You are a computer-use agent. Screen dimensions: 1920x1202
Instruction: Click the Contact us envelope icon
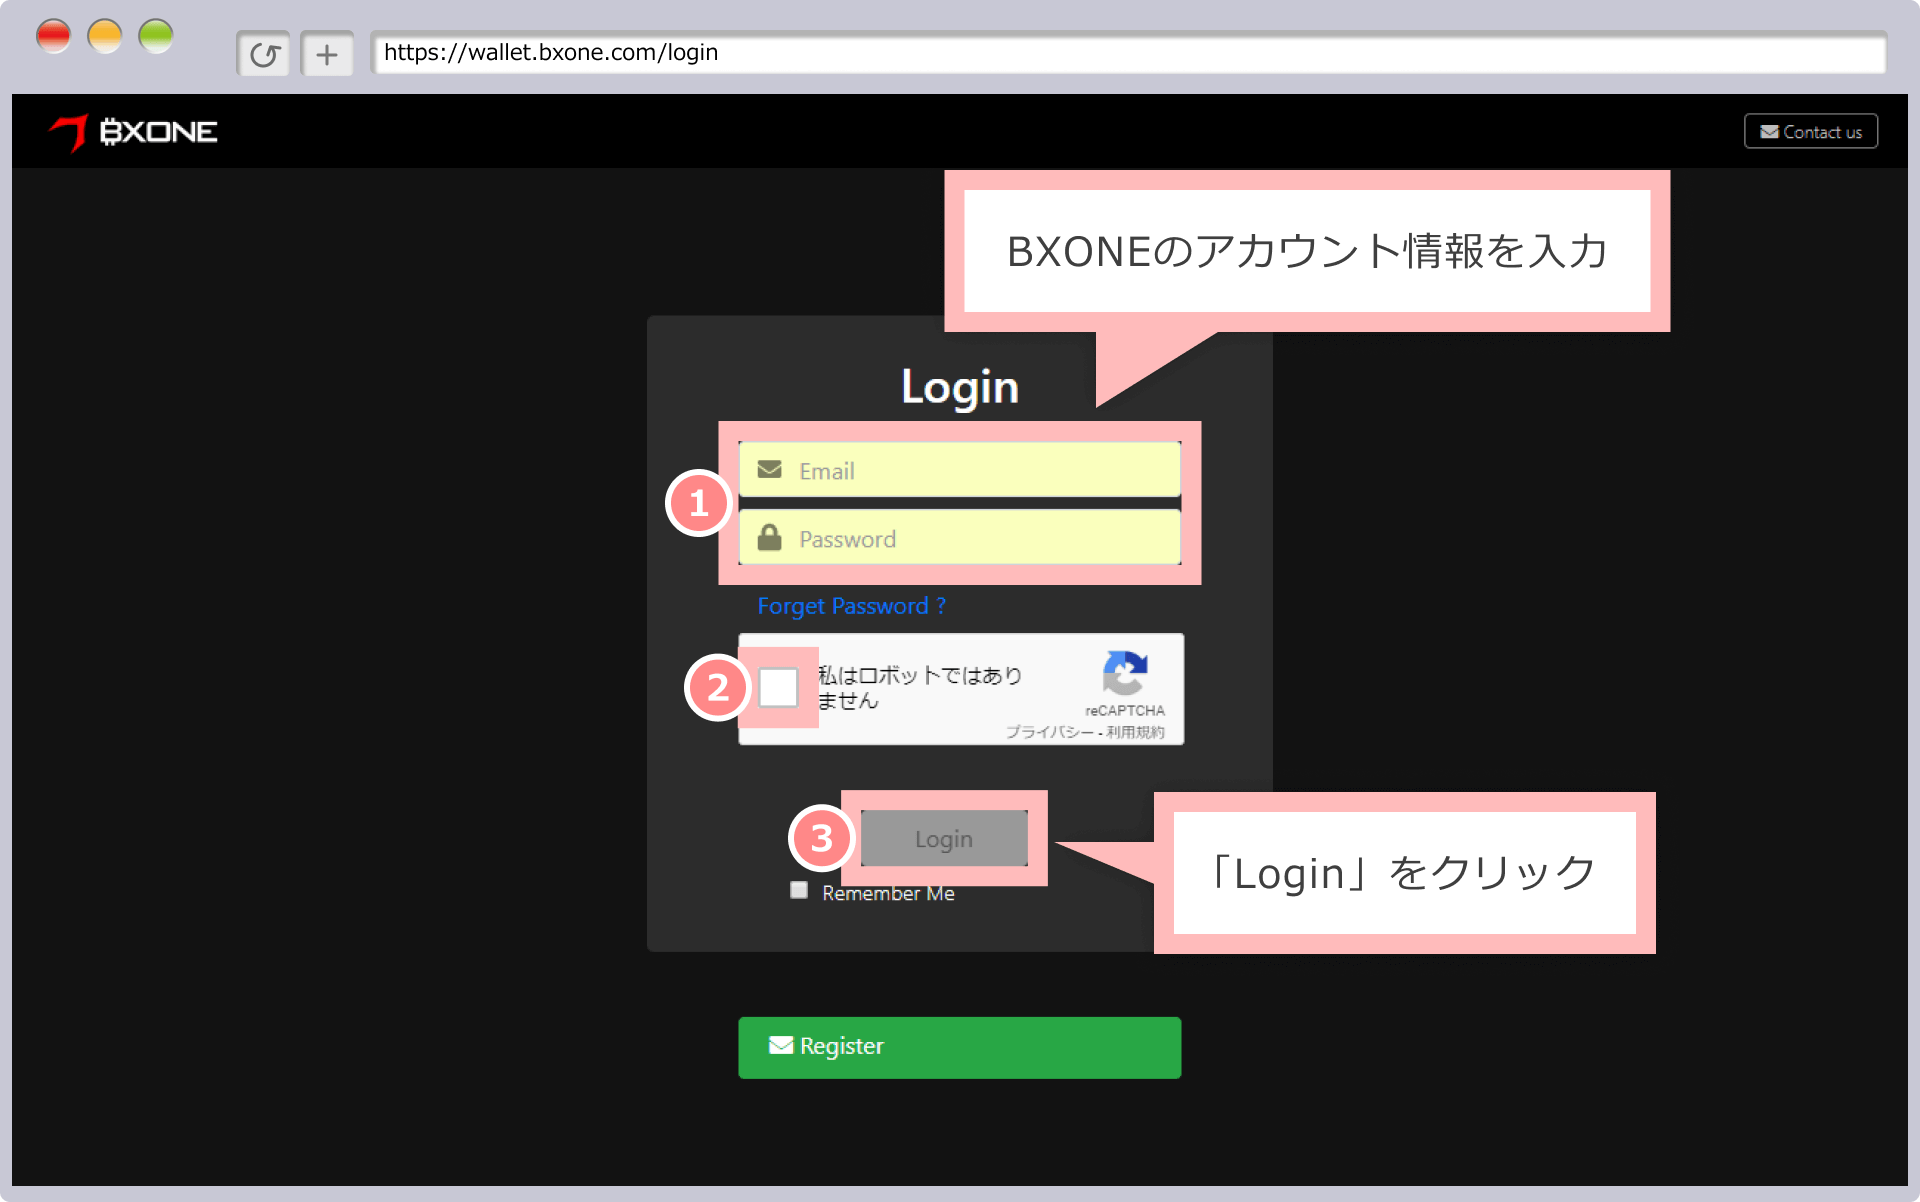pos(1769,132)
